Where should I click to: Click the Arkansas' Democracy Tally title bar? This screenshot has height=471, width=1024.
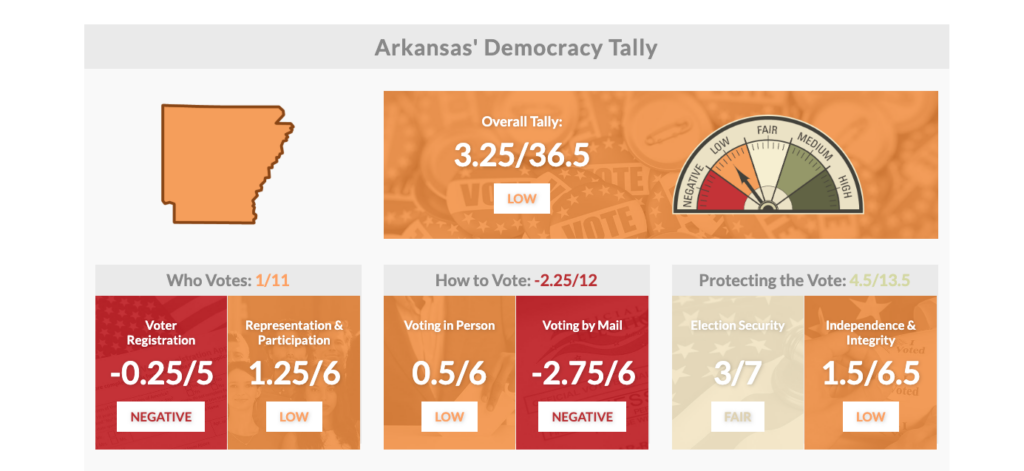coord(516,47)
